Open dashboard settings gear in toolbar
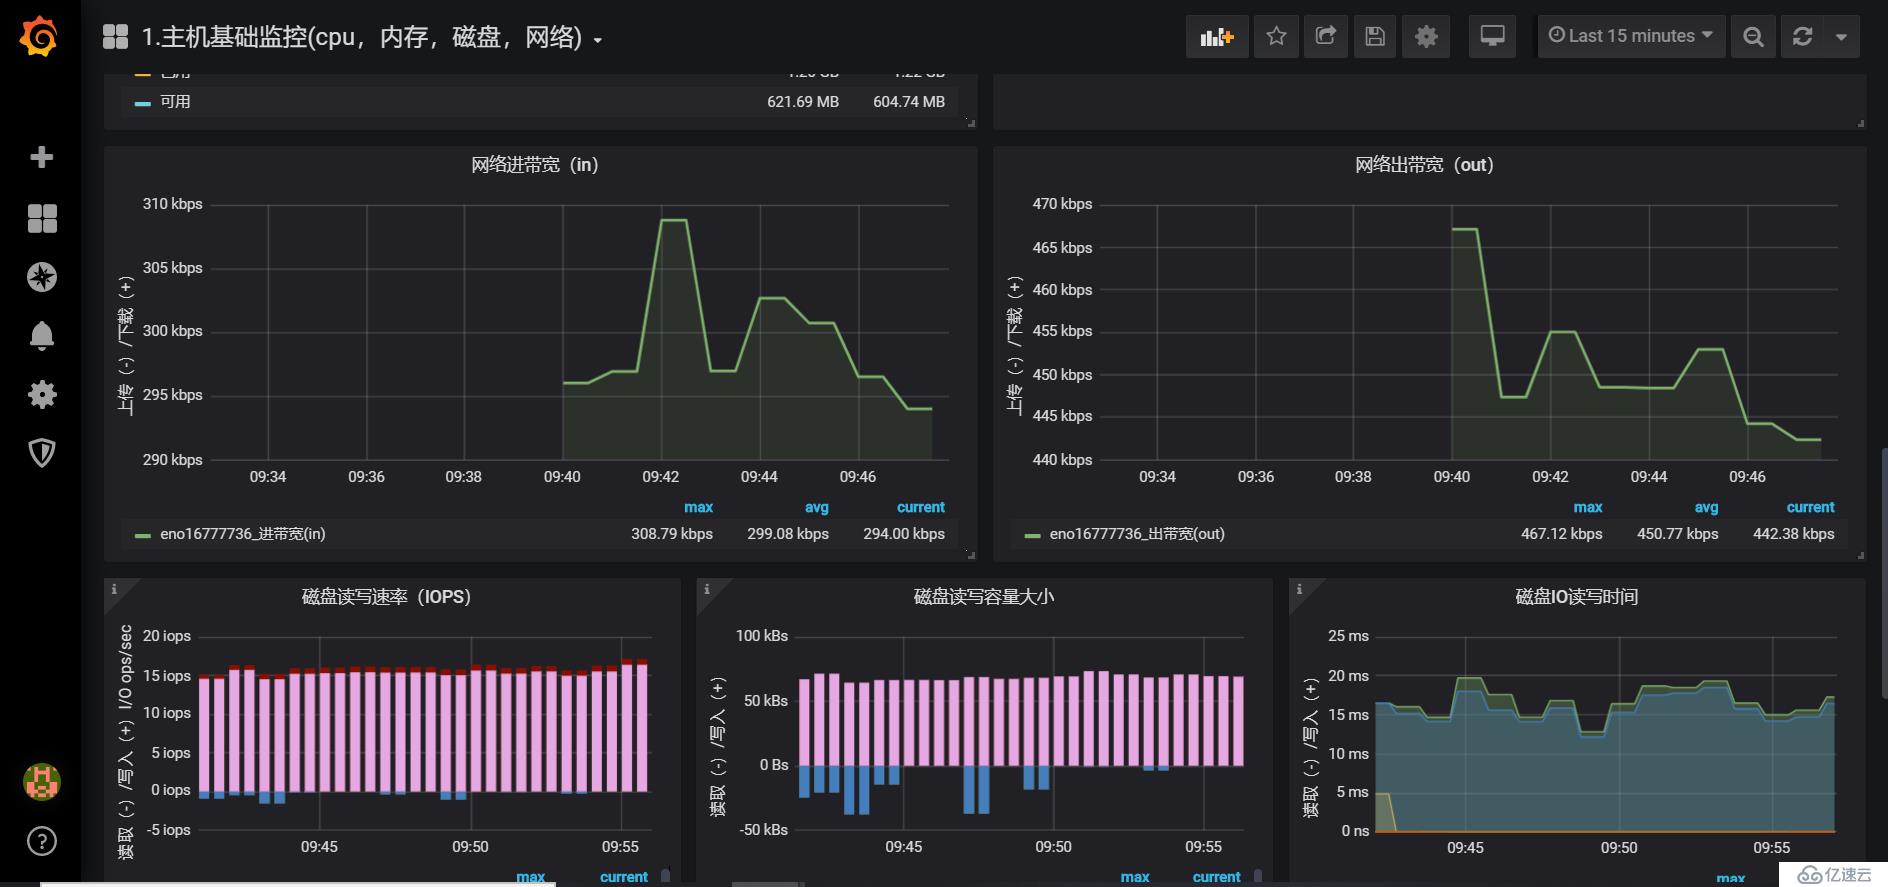 1426,37
